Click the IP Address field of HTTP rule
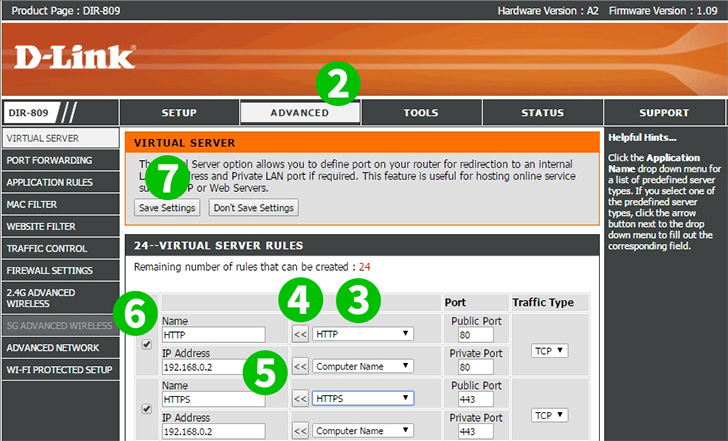728x441 pixels. [x=214, y=367]
